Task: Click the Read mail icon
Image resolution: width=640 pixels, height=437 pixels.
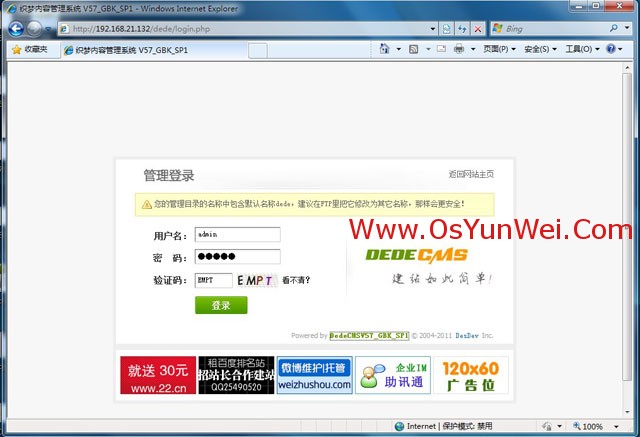Action: [441, 49]
